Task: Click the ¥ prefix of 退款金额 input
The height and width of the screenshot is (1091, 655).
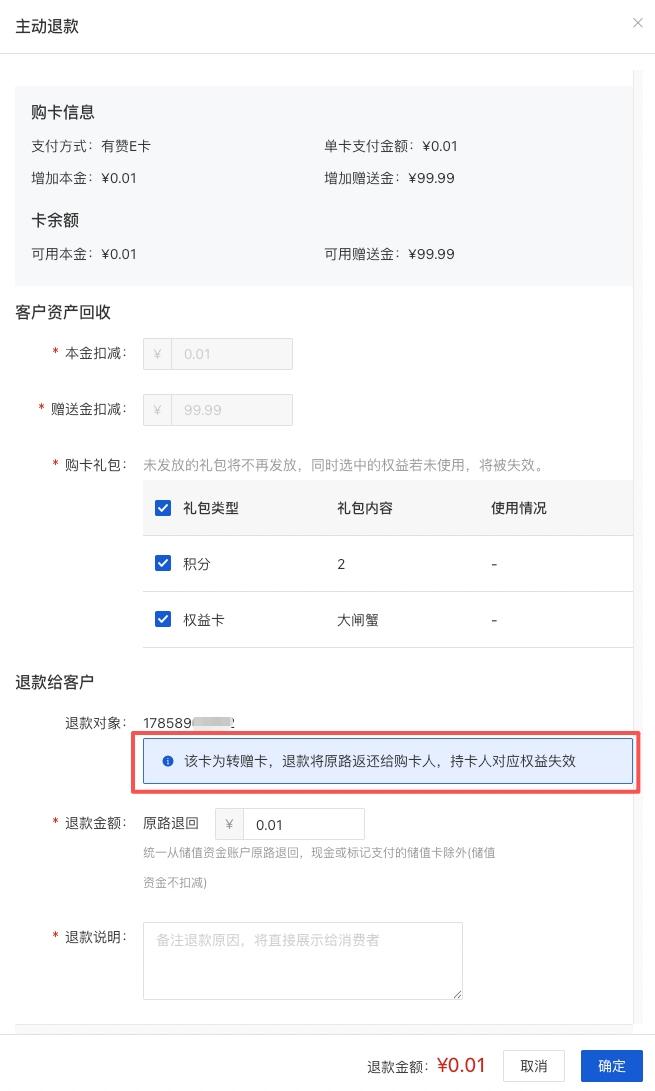Action: [x=230, y=825]
